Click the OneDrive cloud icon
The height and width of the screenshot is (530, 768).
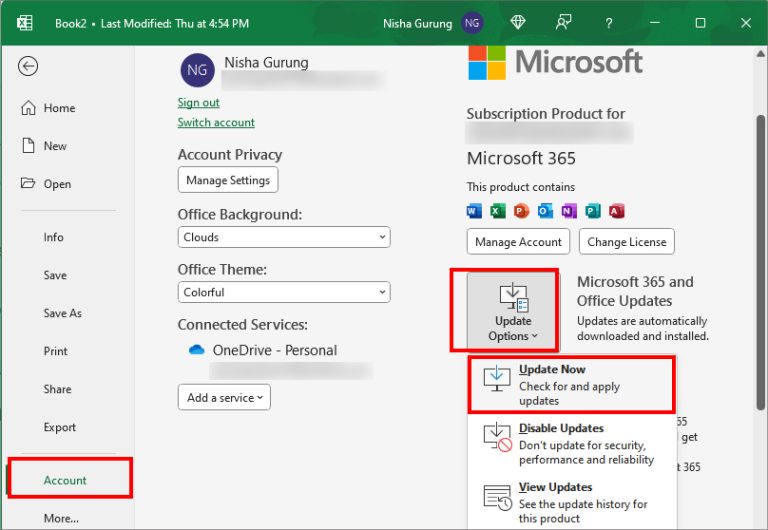(196, 350)
